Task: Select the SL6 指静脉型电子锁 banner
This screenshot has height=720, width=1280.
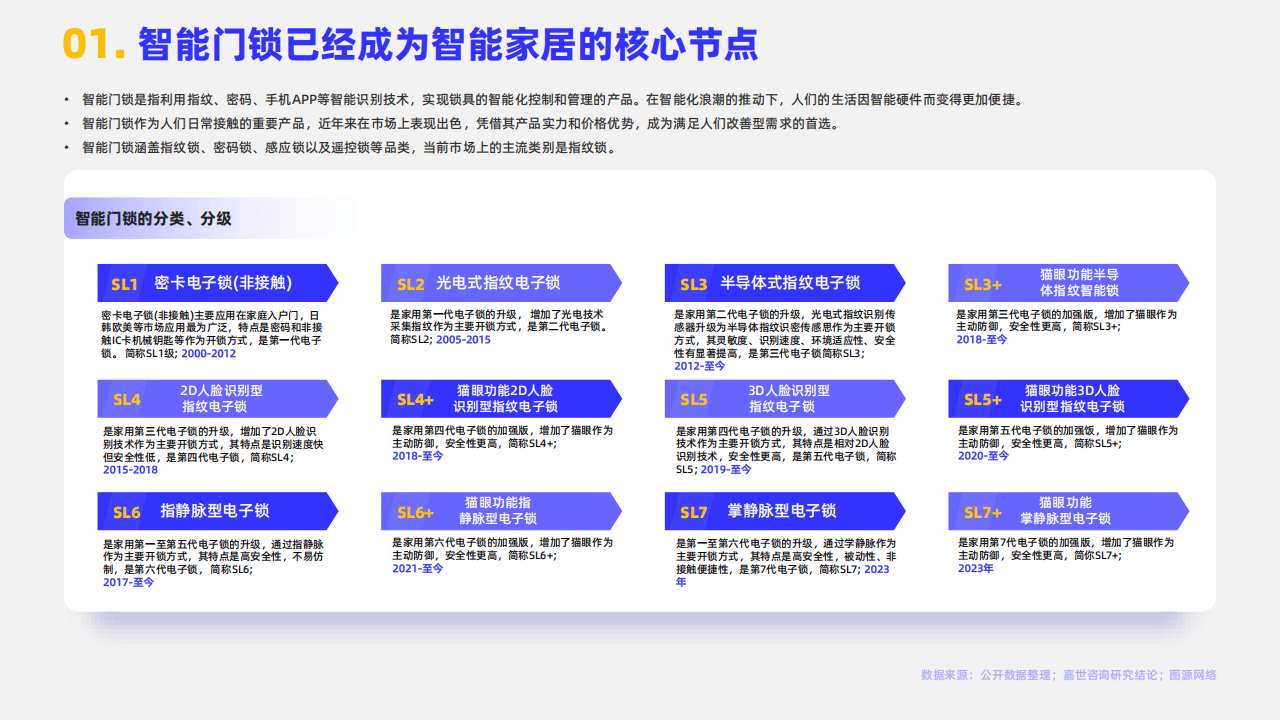Action: coord(216,511)
